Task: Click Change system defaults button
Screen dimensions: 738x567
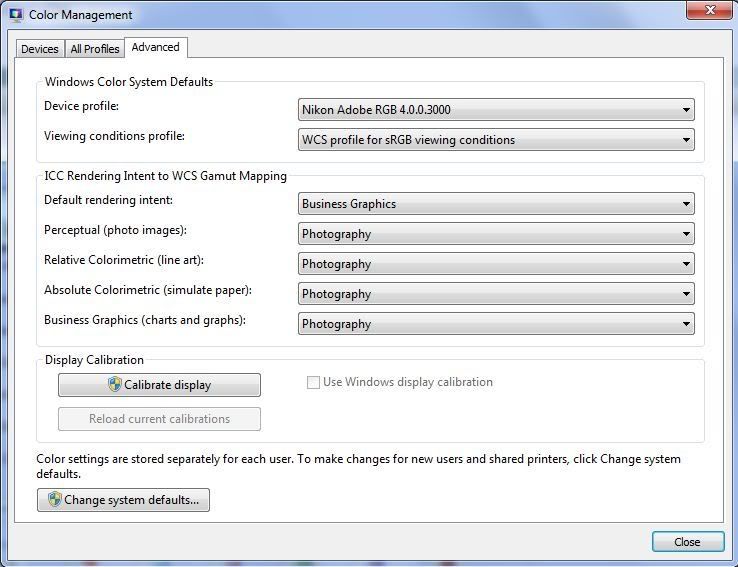Action: click(124, 500)
